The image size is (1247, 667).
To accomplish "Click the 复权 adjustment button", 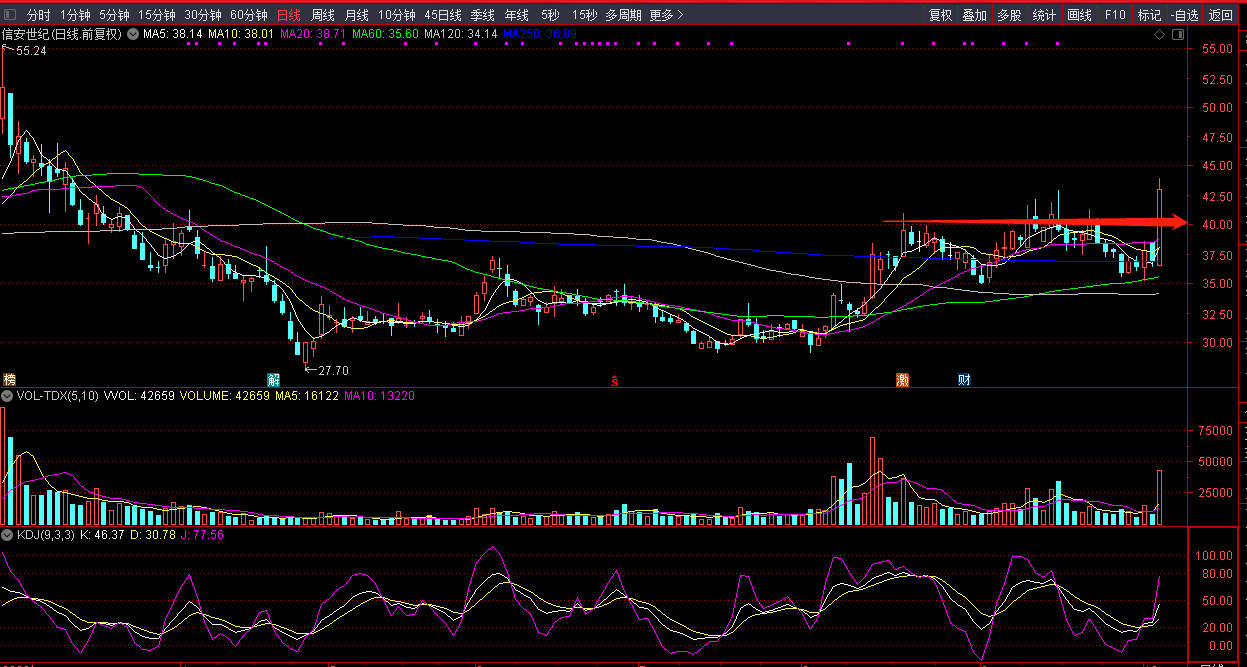I will (x=940, y=15).
